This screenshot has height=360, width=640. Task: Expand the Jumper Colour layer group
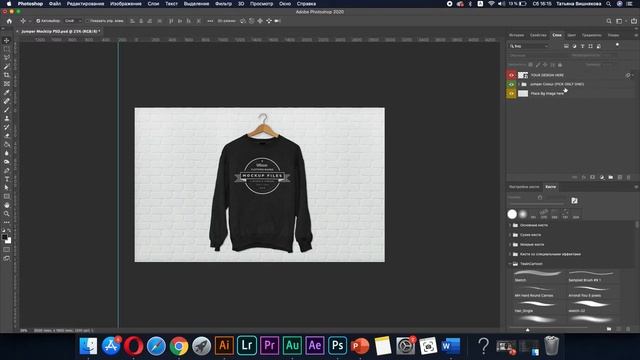pos(519,84)
